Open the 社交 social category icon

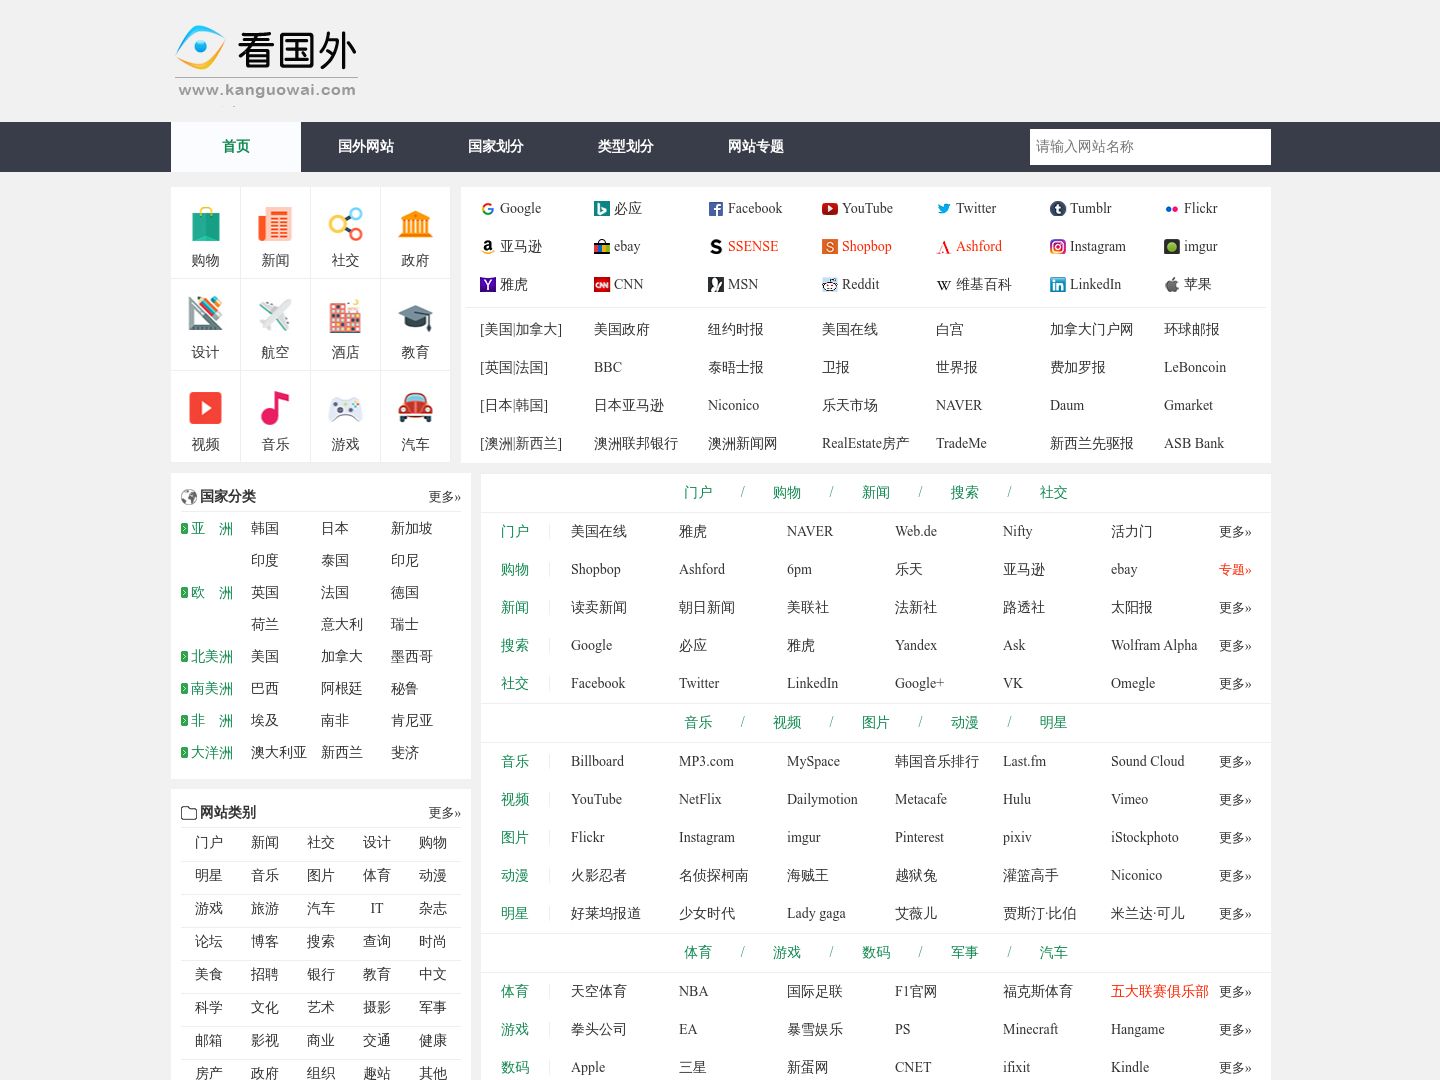(x=345, y=225)
